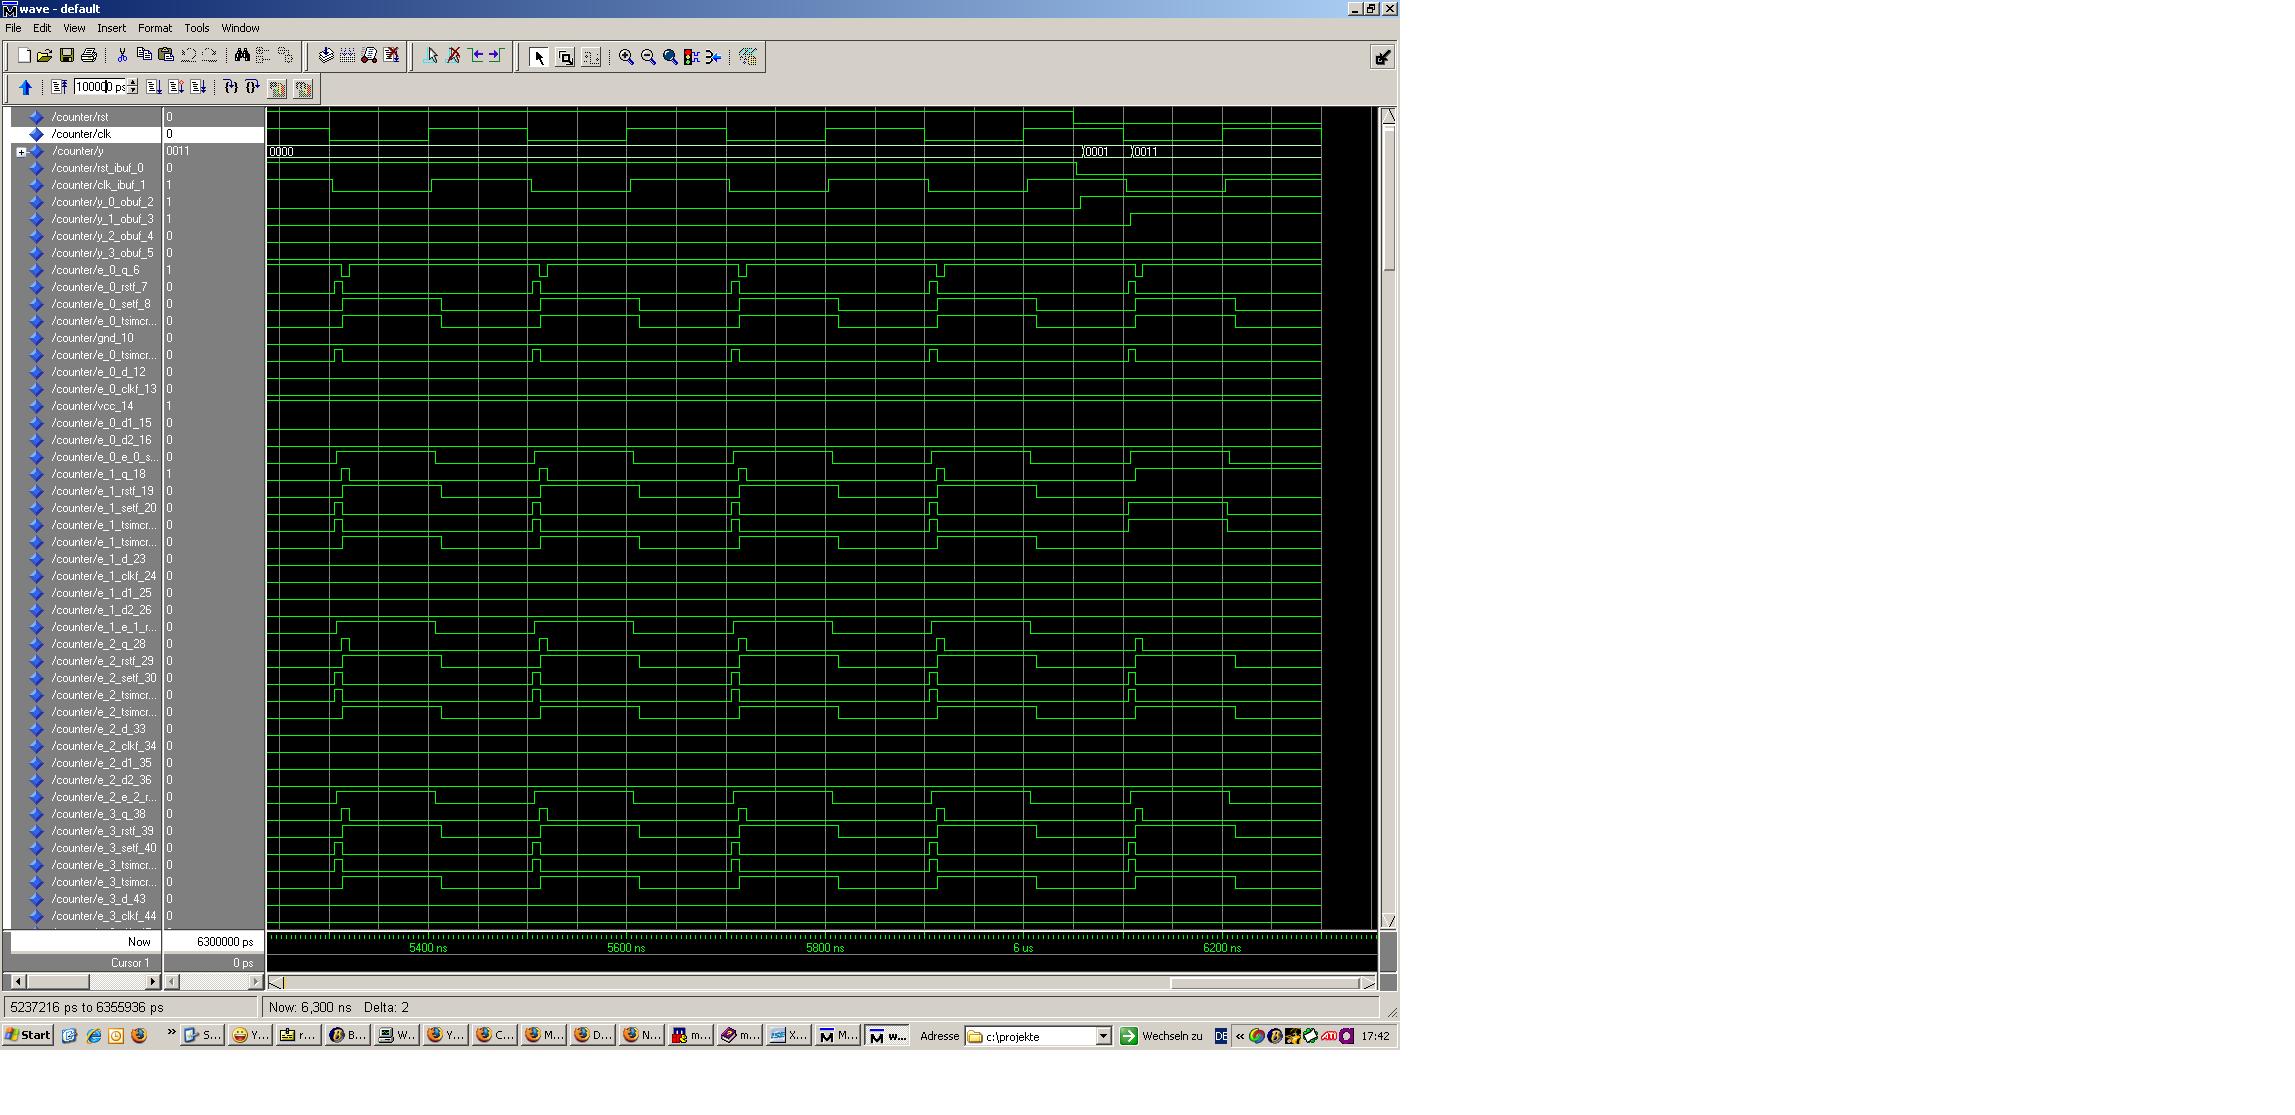2295x1115 pixels.
Task: Click the run length time field 100000 ps
Action: [x=100, y=88]
